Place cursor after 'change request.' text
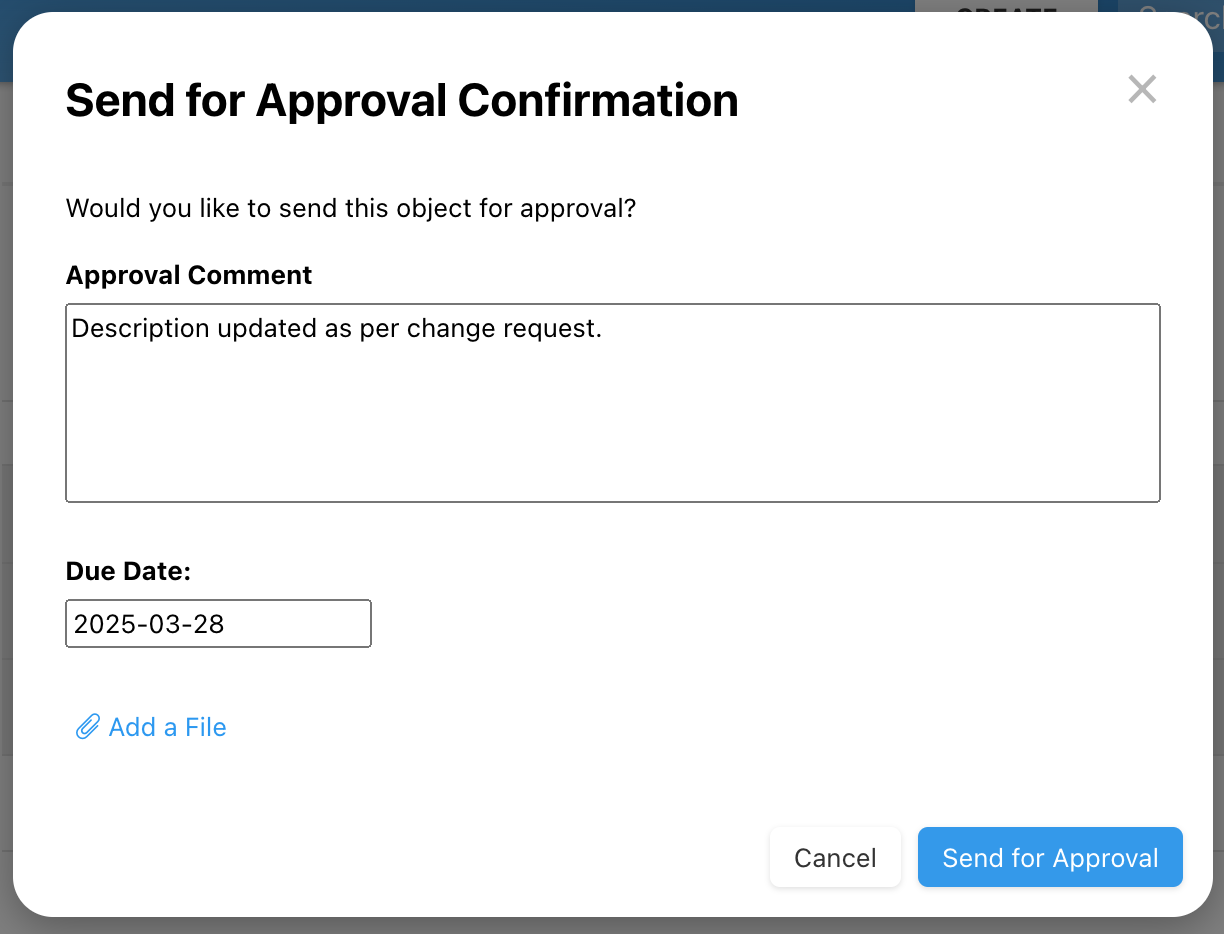1224x934 pixels. (x=604, y=328)
